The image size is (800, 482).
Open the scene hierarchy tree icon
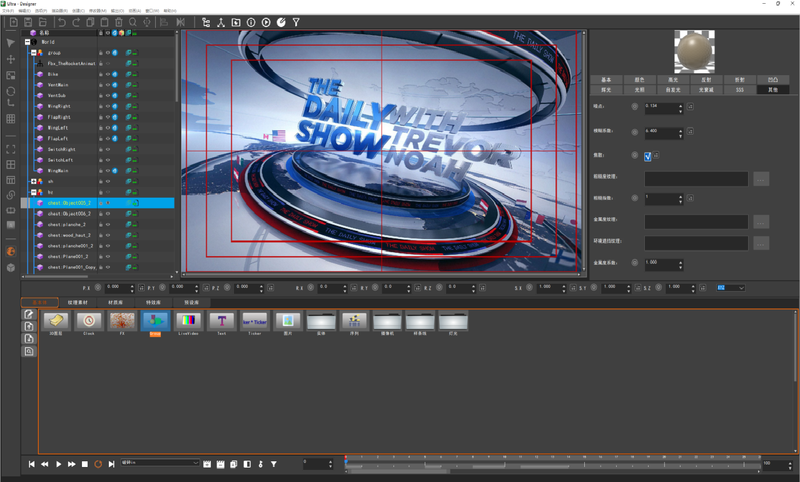[206, 22]
